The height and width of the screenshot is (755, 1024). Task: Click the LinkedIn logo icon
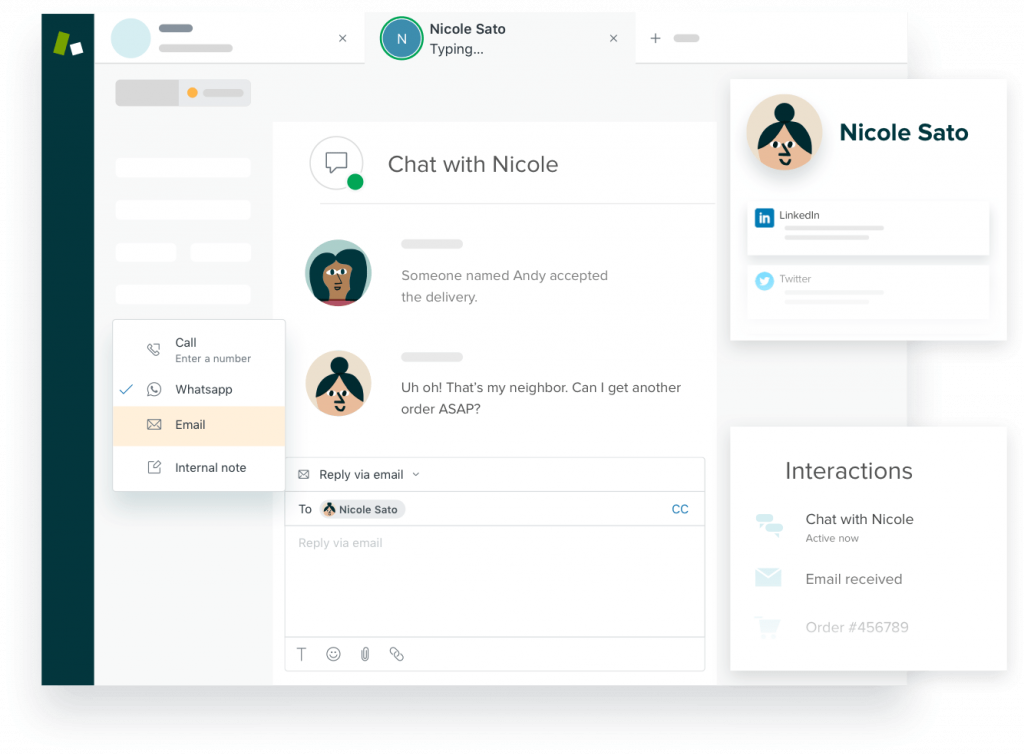tap(765, 217)
